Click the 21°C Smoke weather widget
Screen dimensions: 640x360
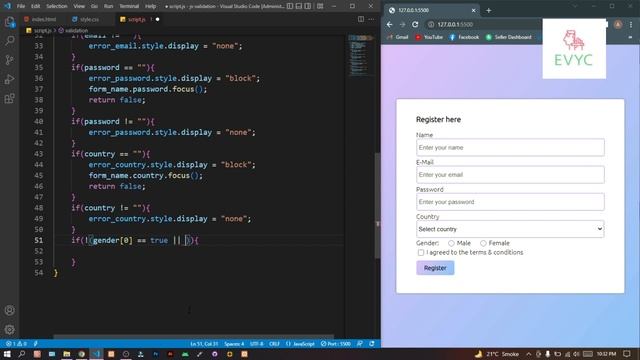pyautogui.click(x=497, y=354)
